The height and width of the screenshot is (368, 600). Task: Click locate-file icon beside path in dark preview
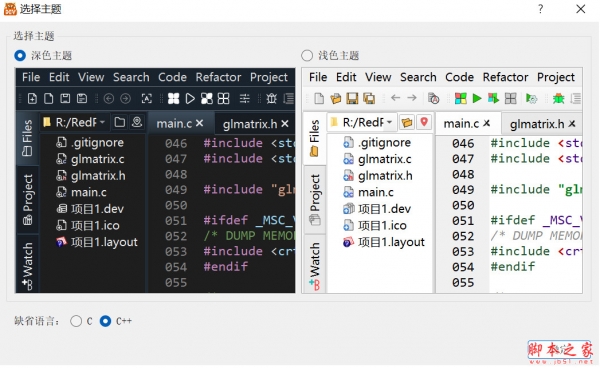(x=137, y=122)
